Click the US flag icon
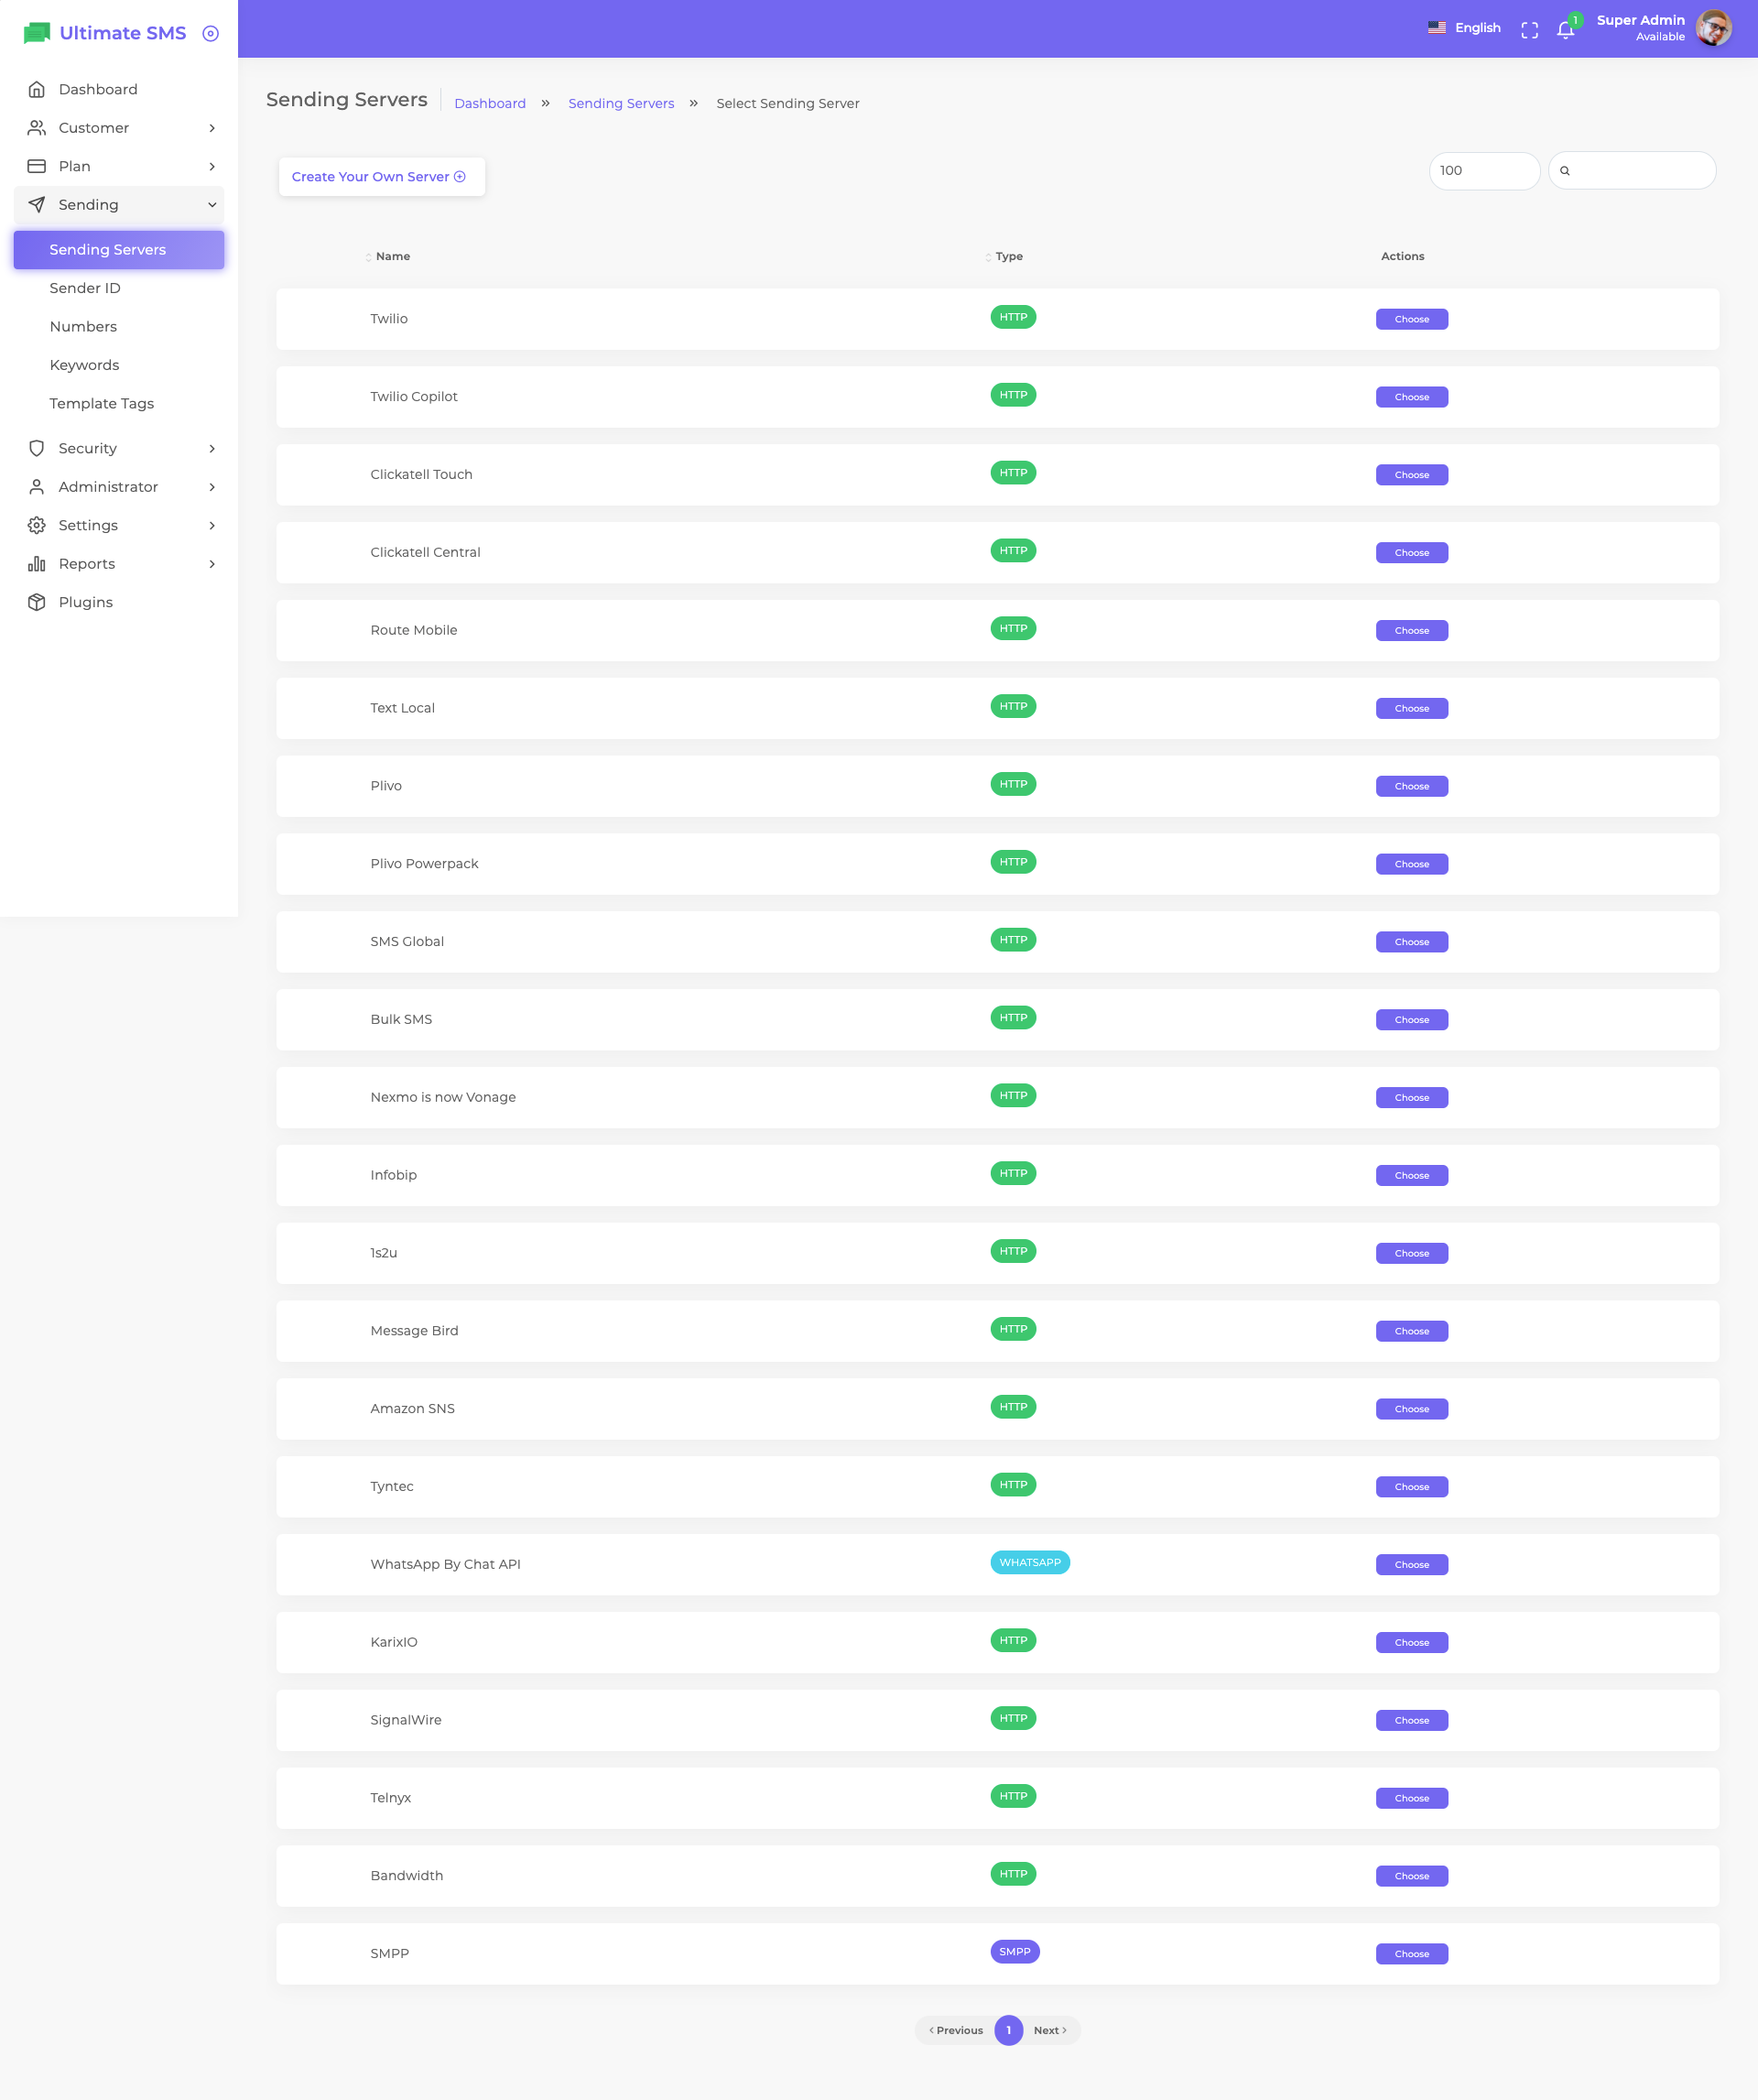This screenshot has height=2100, width=1758. [x=1436, y=28]
